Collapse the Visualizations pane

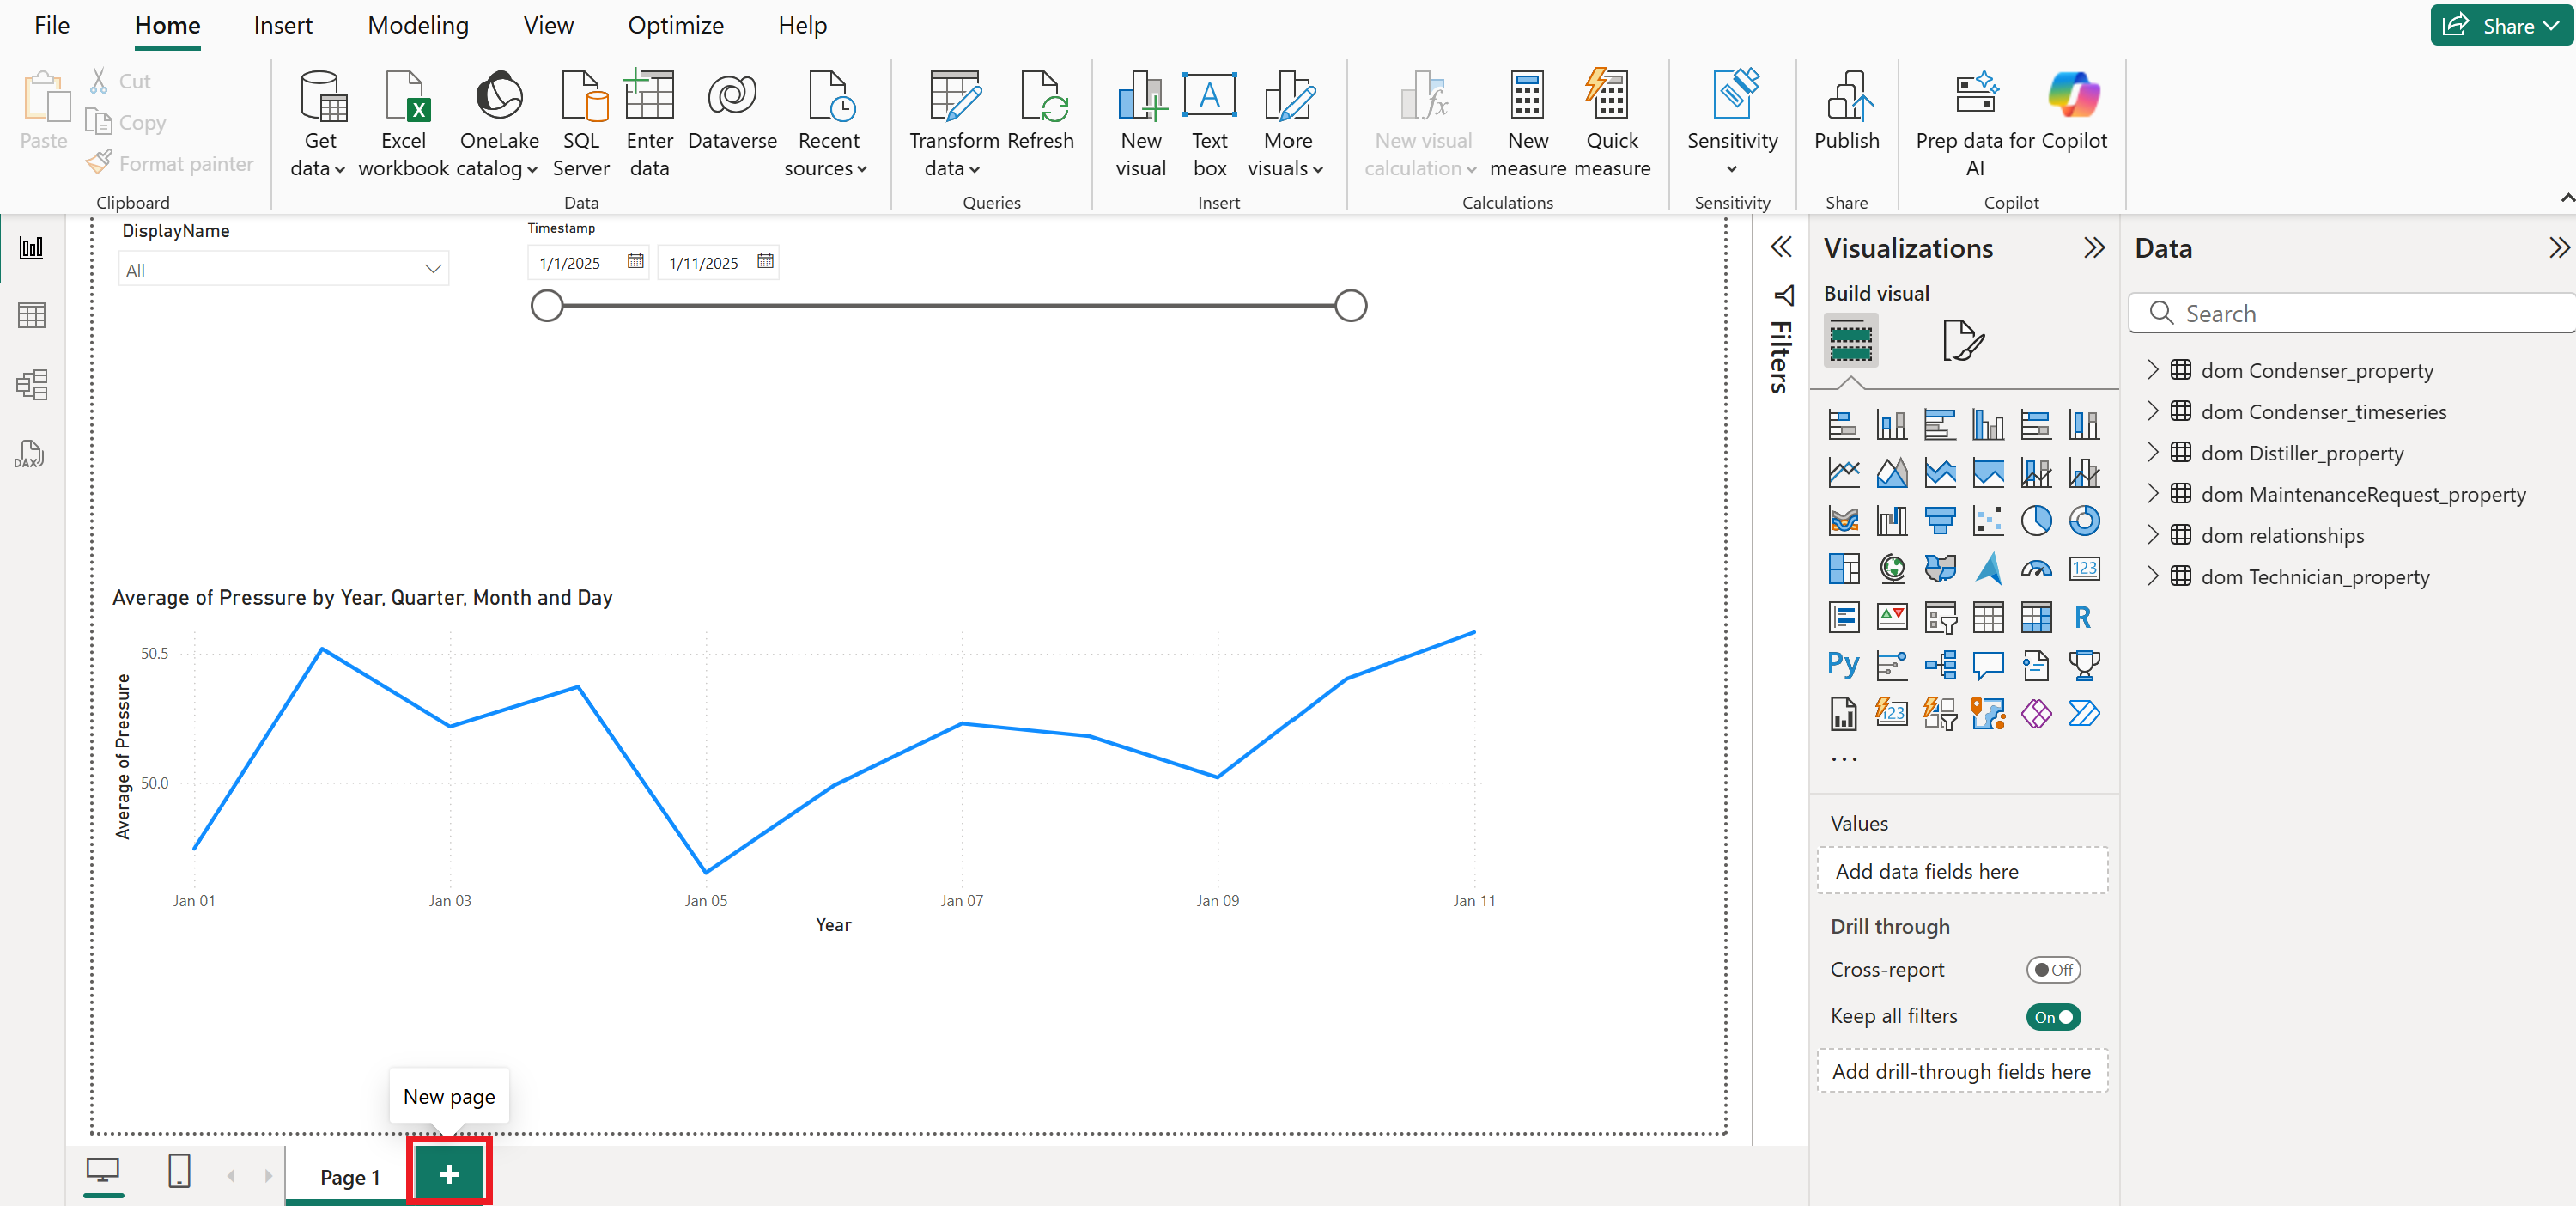(x=2093, y=248)
